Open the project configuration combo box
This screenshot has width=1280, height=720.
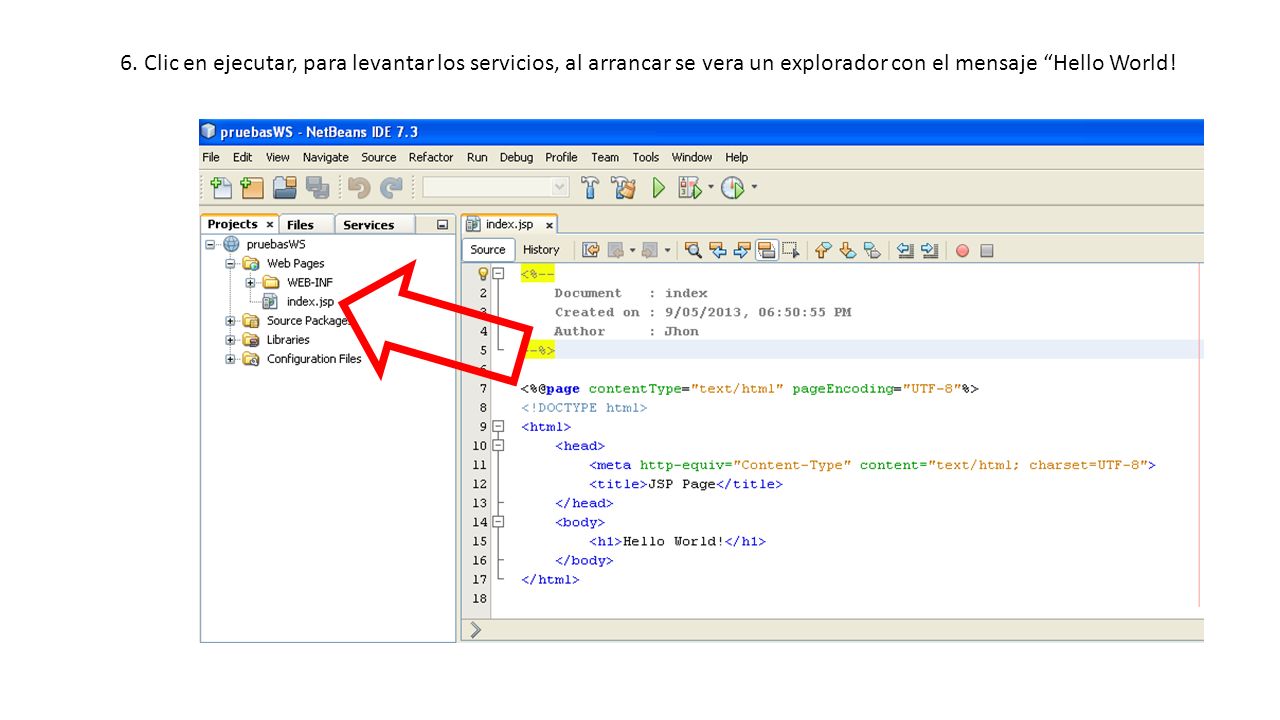(x=496, y=187)
